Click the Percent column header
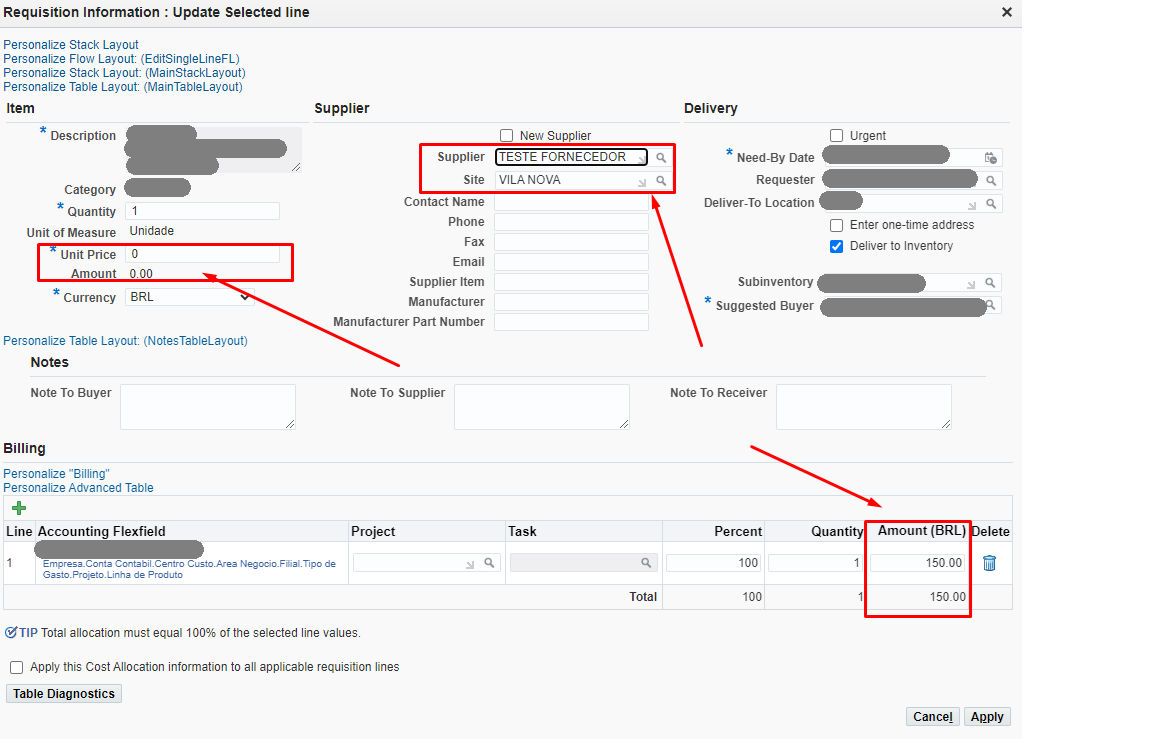1152x739 pixels. pyautogui.click(x=738, y=531)
